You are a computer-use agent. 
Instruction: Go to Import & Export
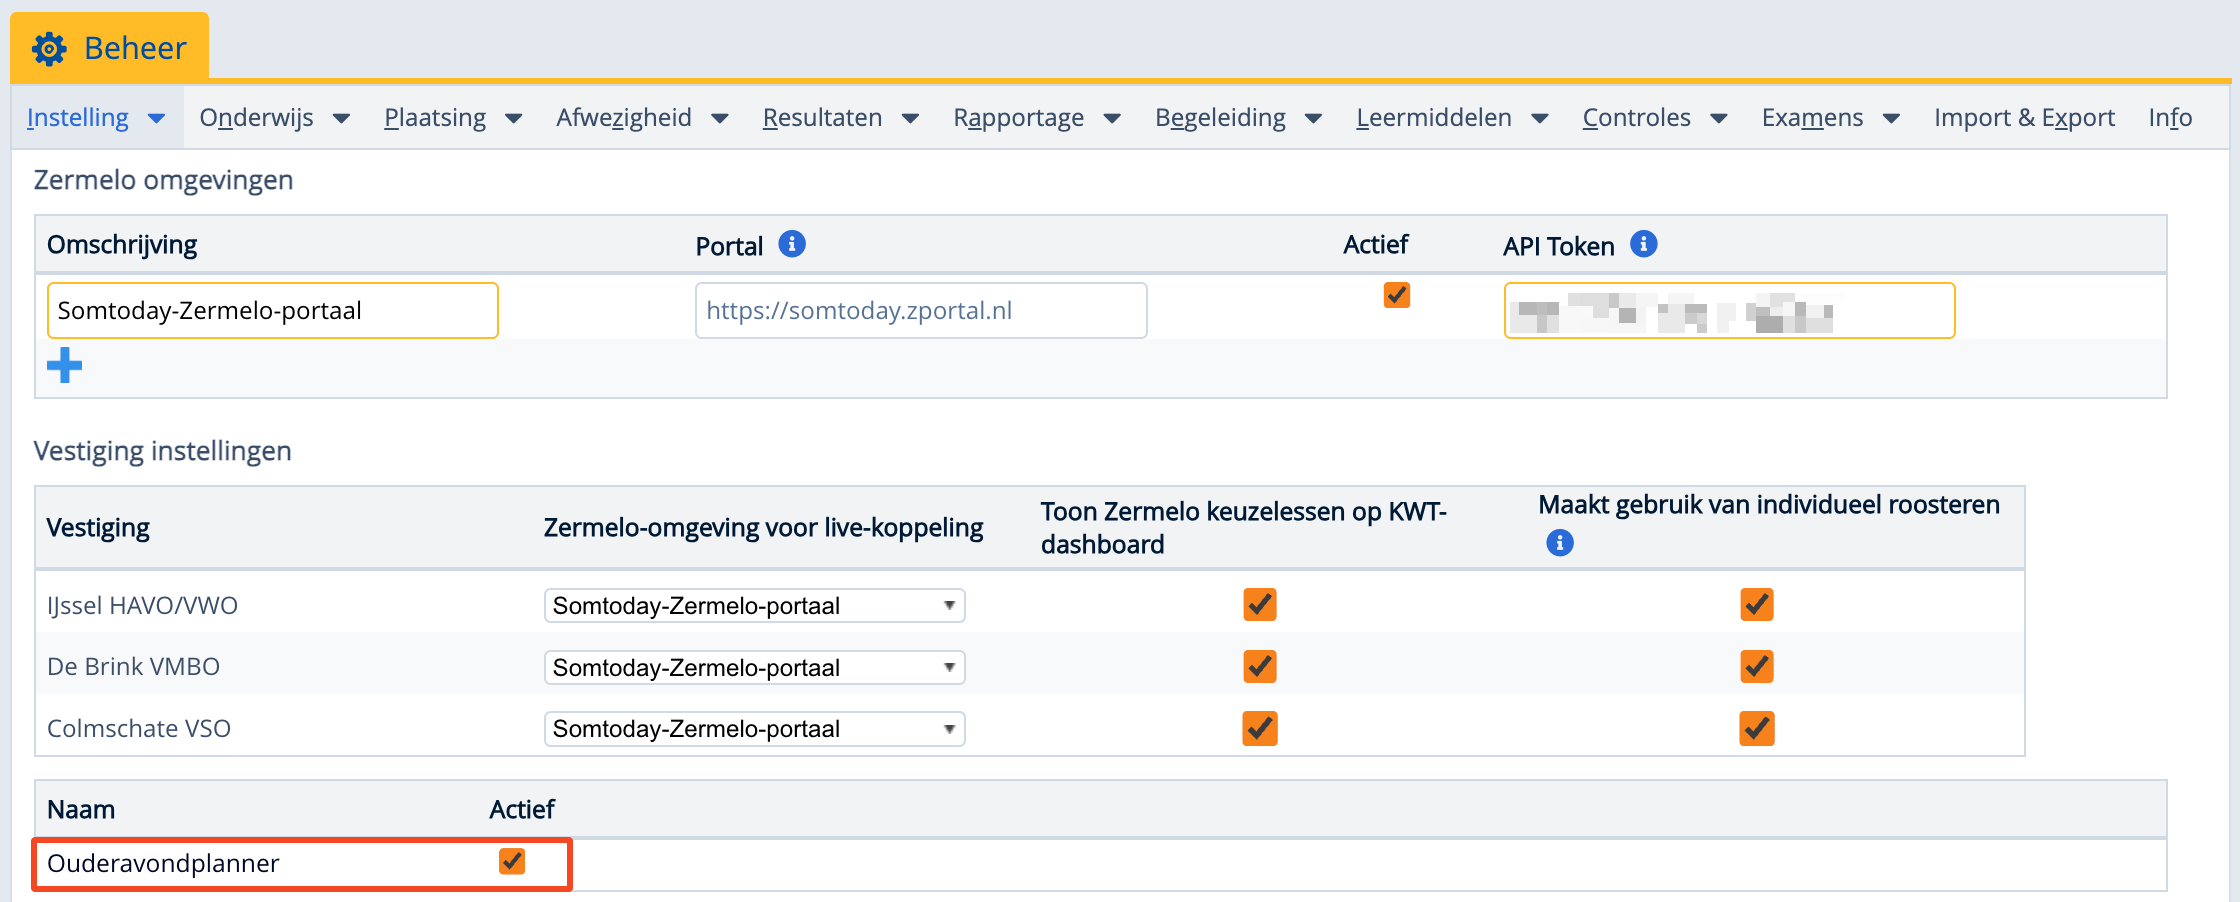click(2024, 118)
